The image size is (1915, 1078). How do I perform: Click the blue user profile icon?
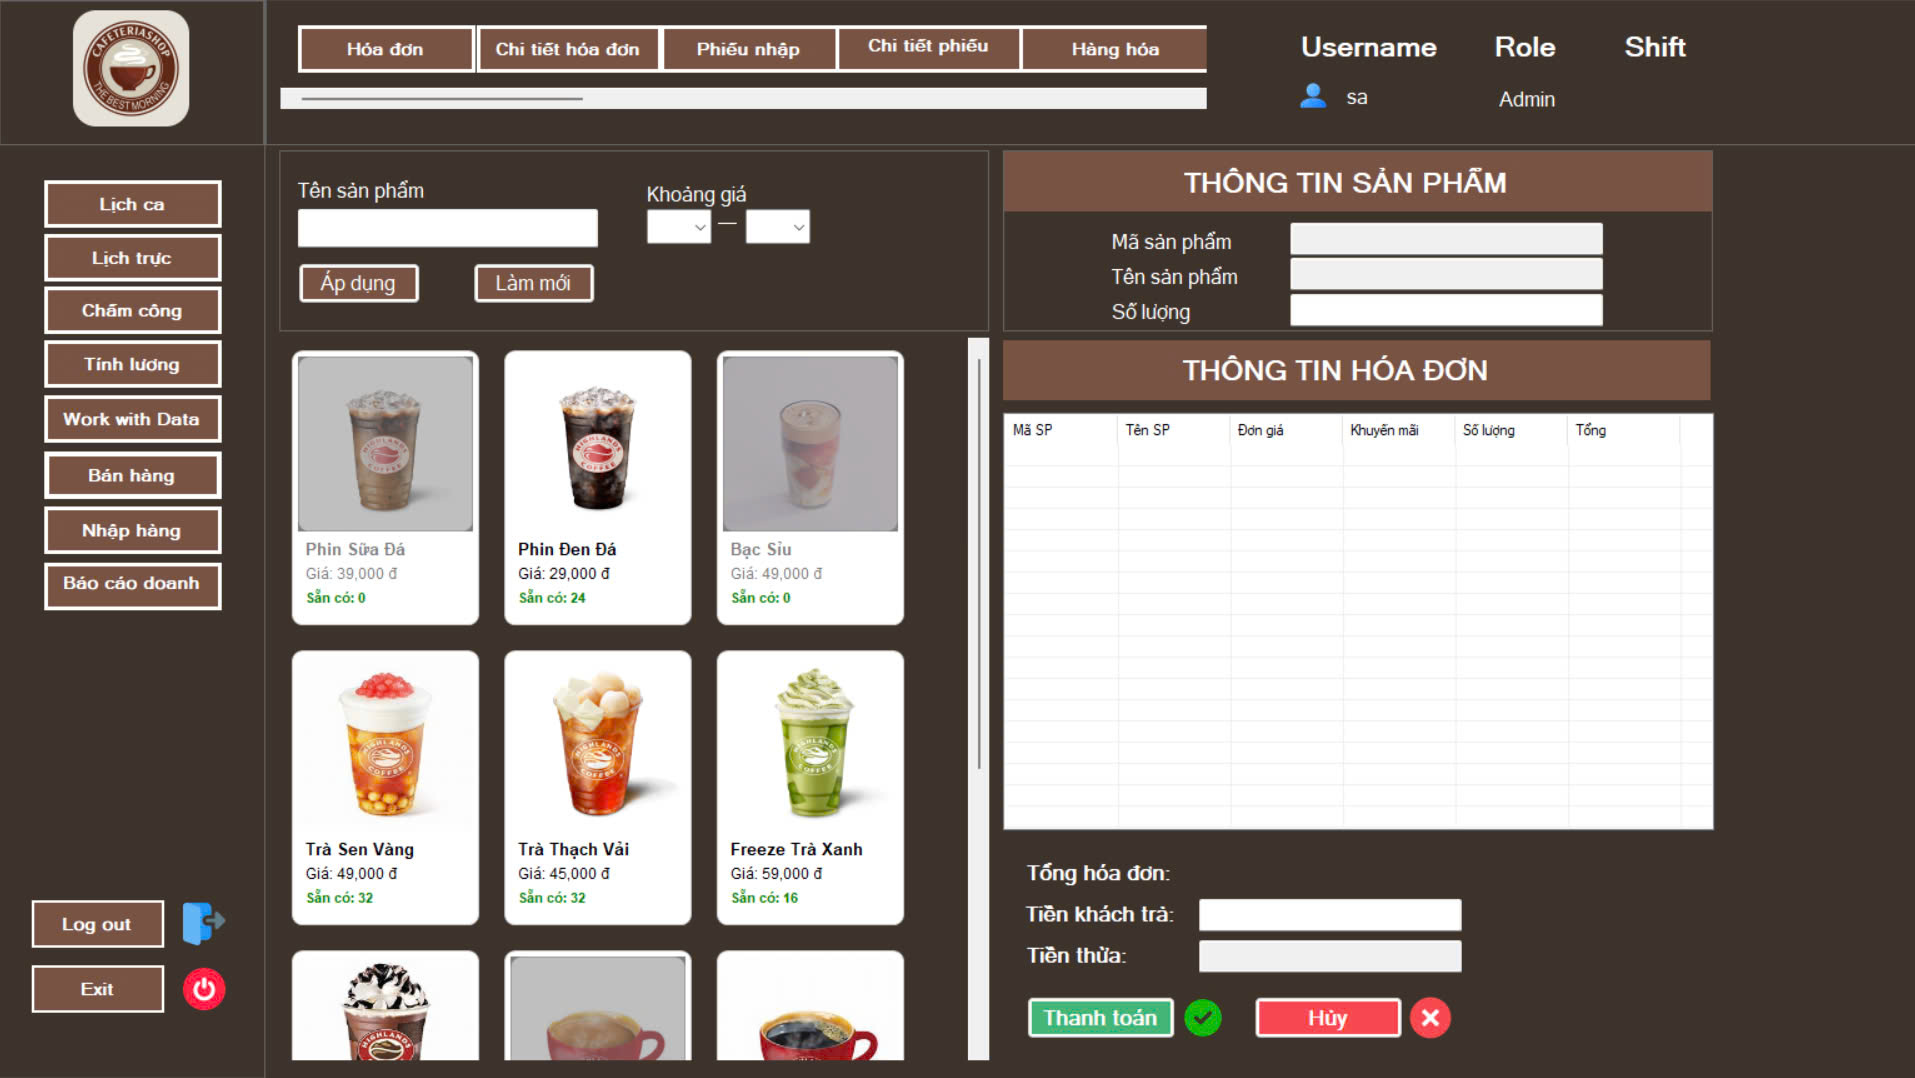point(1310,96)
